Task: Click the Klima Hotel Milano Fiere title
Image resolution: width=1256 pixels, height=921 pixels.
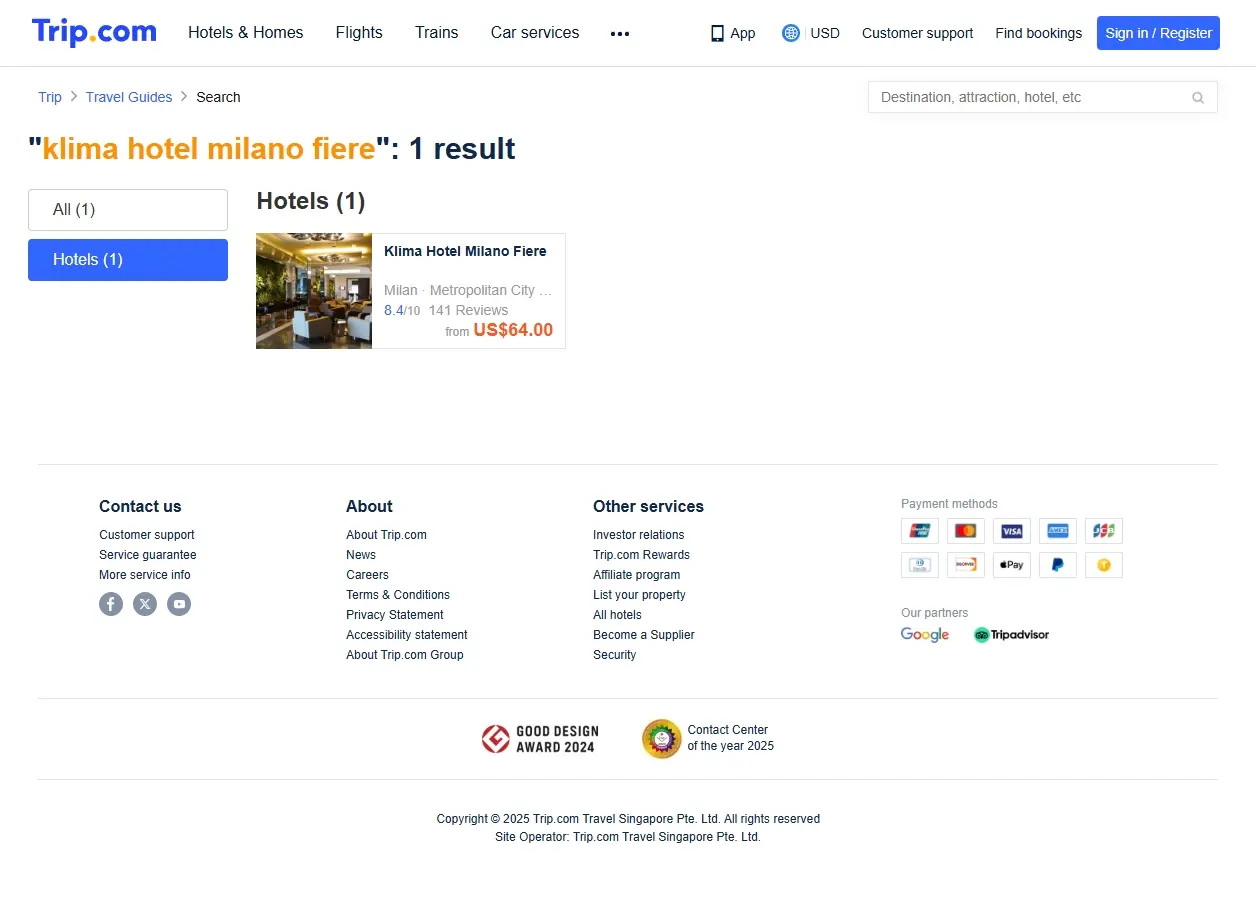Action: [465, 251]
